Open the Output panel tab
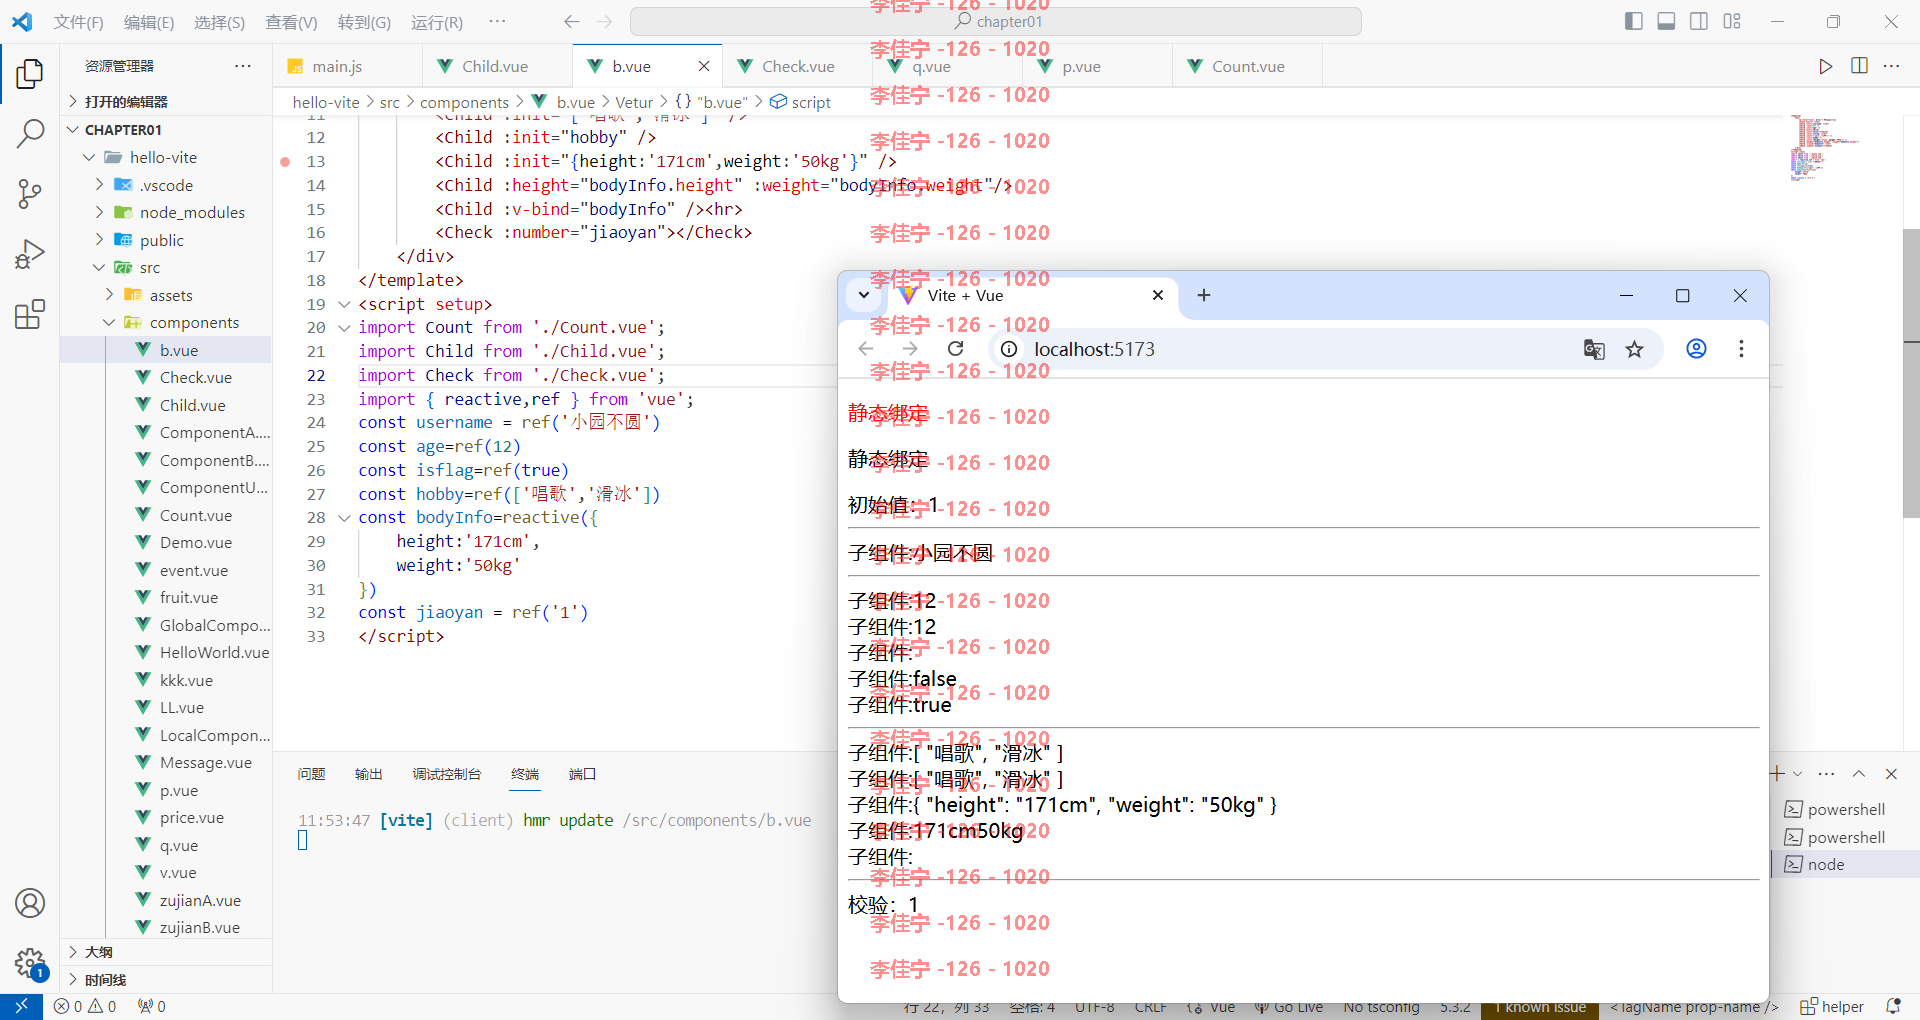This screenshot has width=1920, height=1020. [368, 774]
